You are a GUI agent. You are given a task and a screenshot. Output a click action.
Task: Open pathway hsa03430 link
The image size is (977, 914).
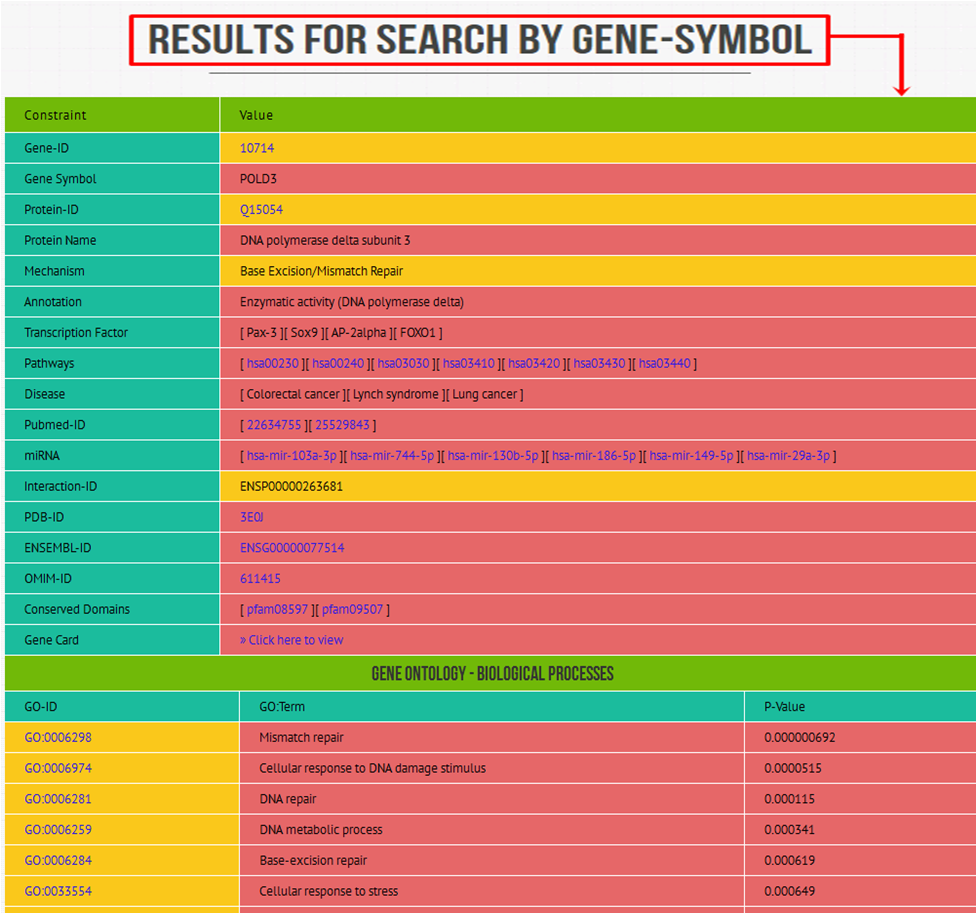(x=599, y=363)
